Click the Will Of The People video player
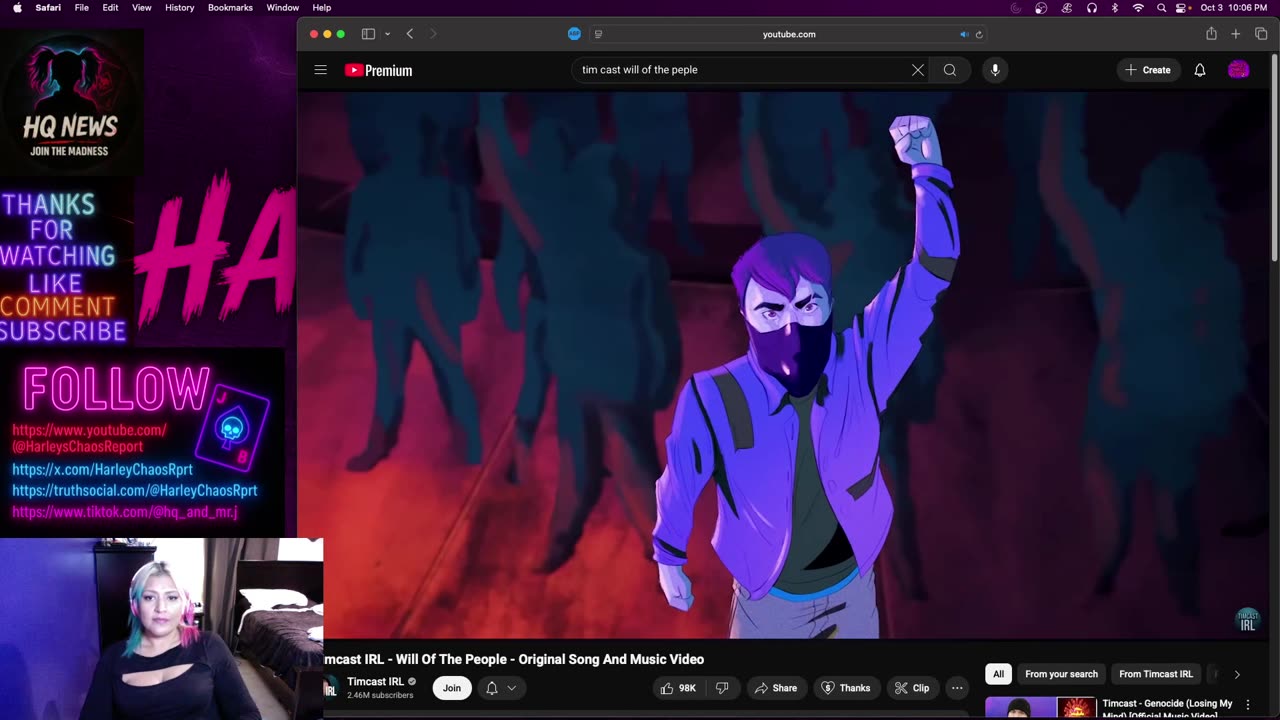1280x720 pixels. tap(782, 365)
